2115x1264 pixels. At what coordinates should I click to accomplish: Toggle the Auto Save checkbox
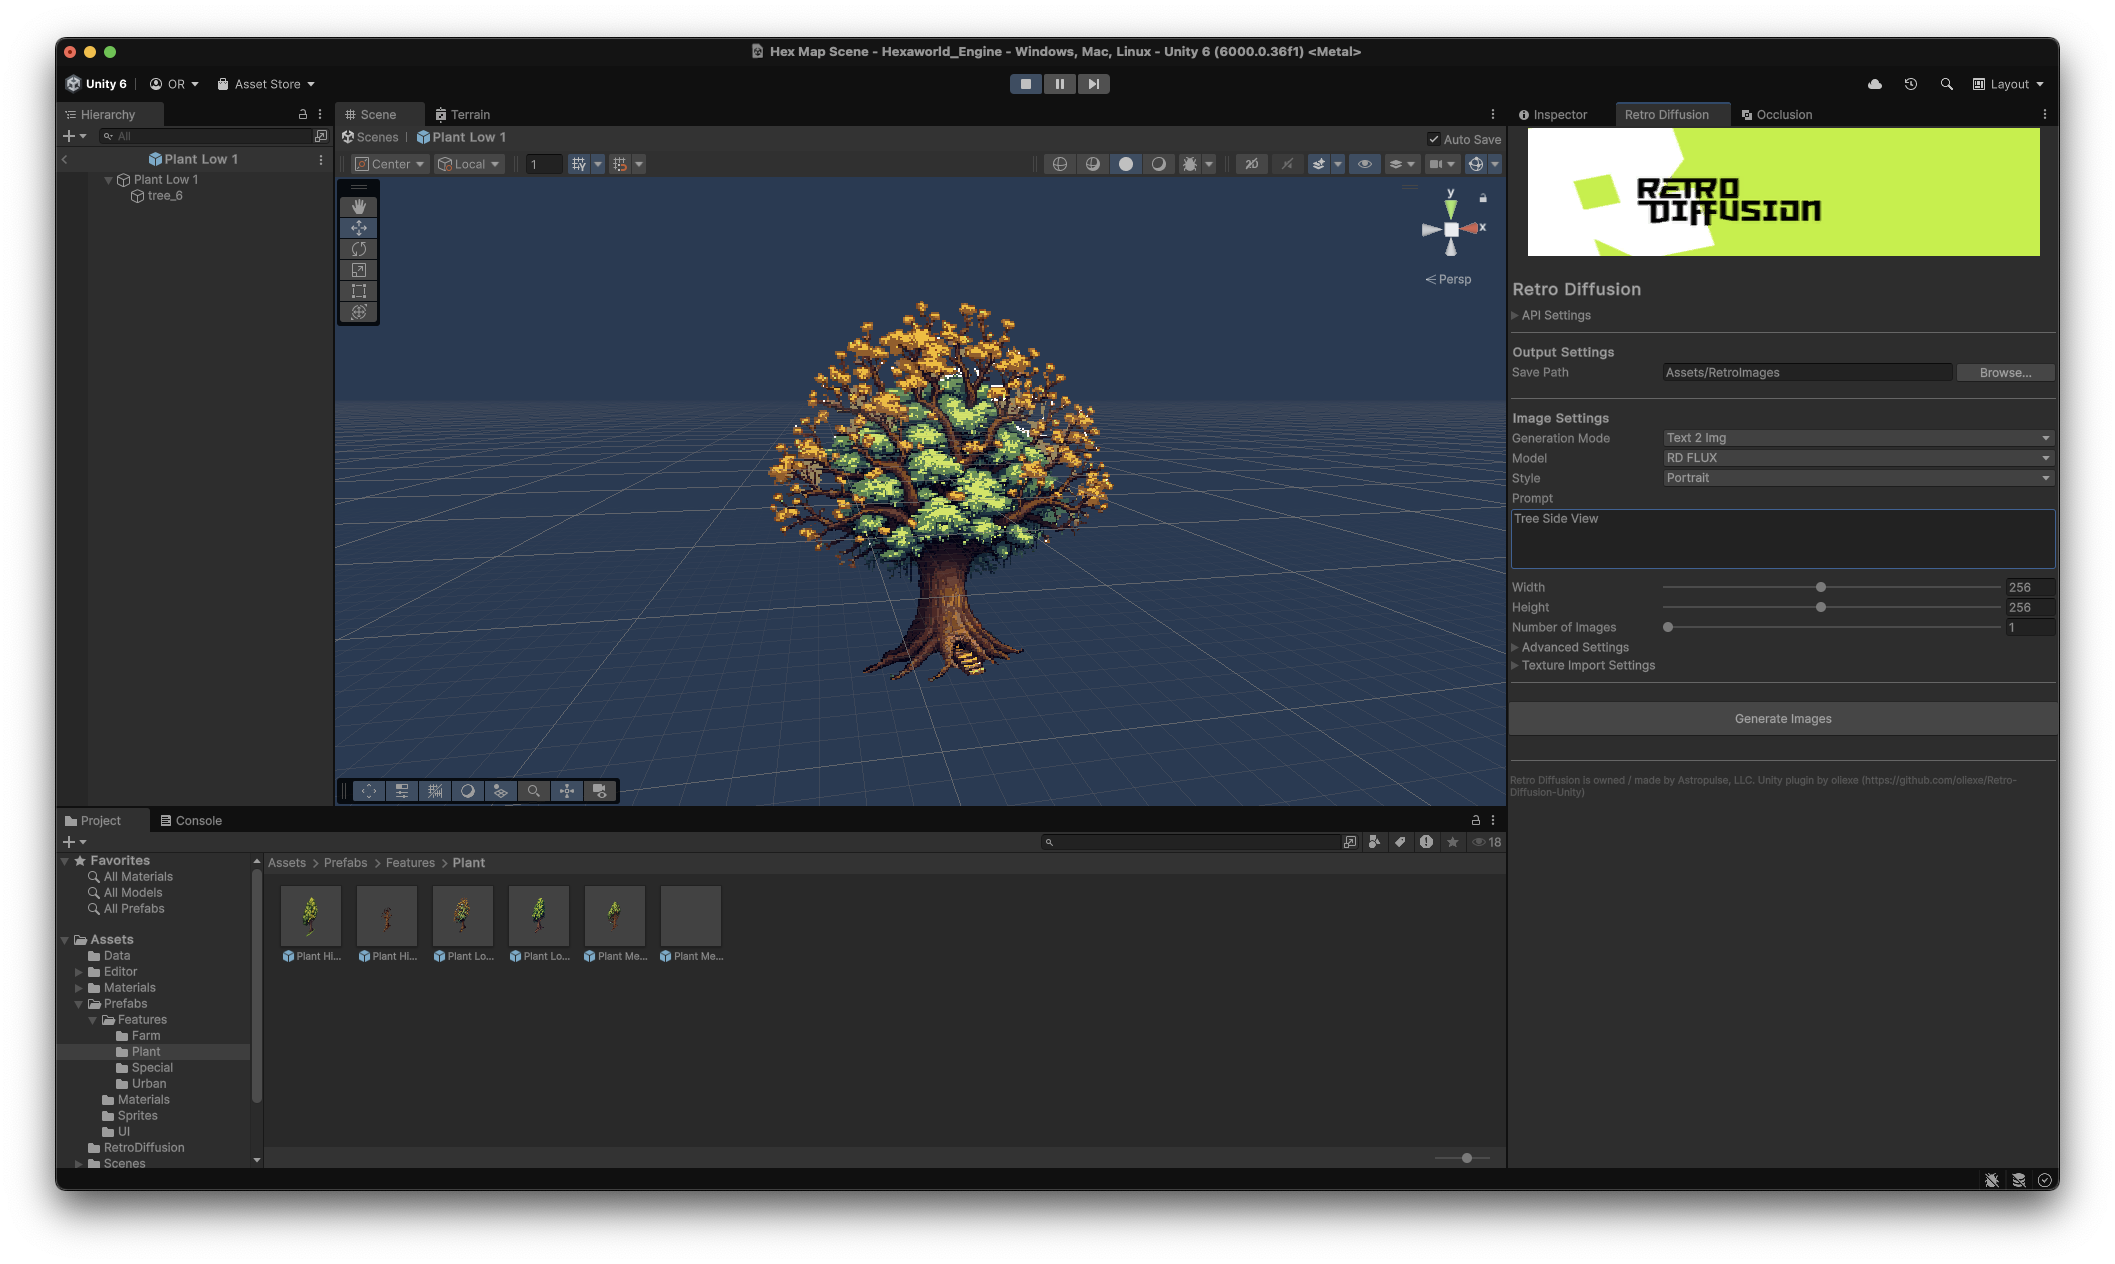pyautogui.click(x=1434, y=139)
